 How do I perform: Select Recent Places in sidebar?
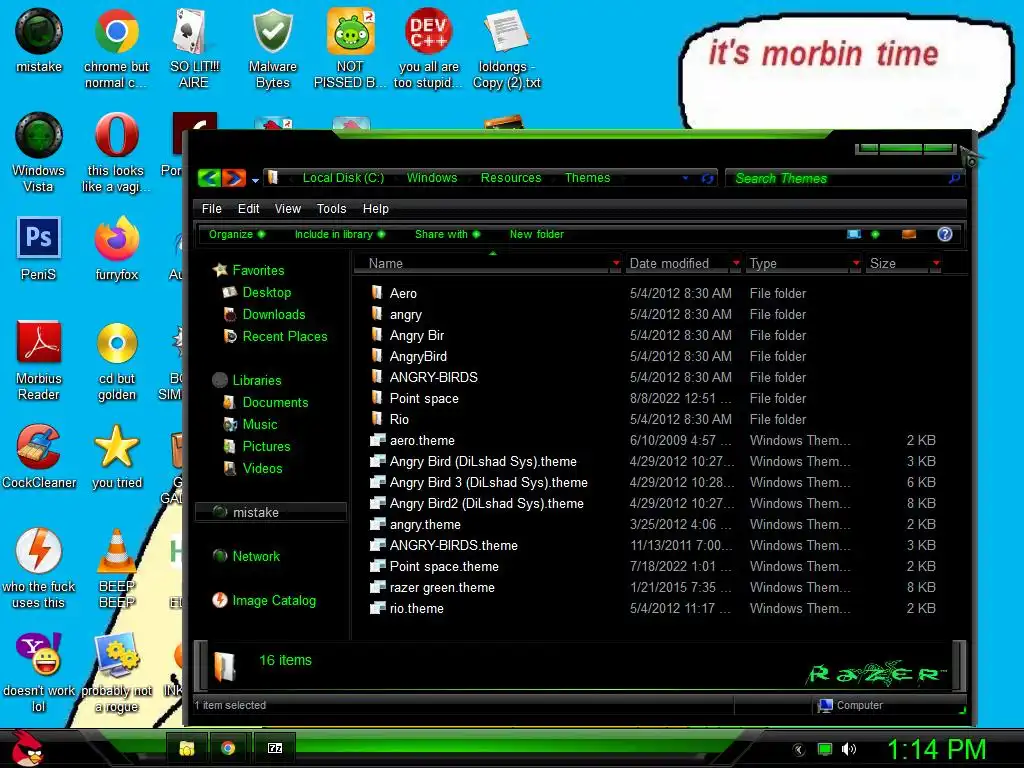274,336
